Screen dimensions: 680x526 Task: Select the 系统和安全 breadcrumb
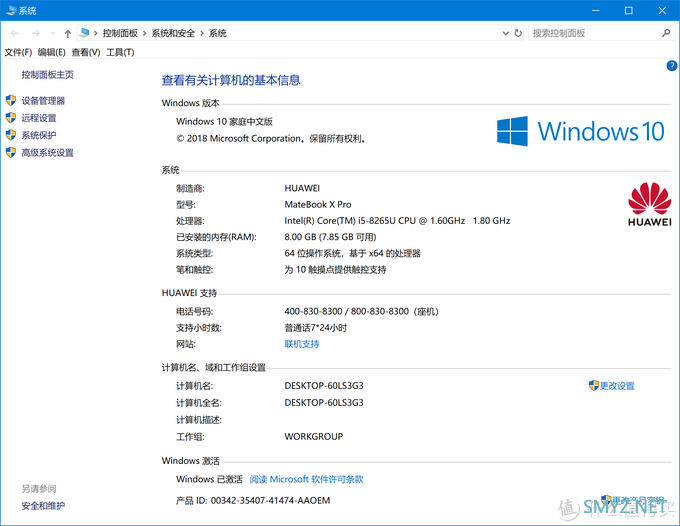173,33
